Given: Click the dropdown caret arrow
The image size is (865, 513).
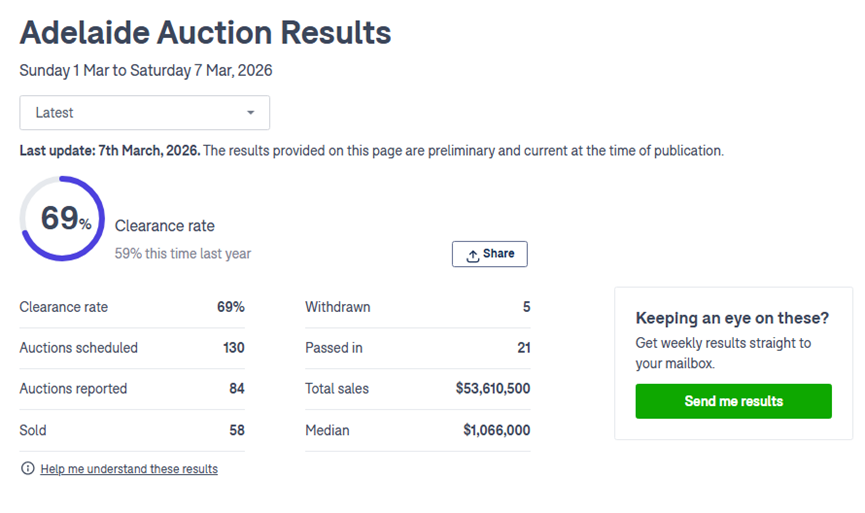Looking at the screenshot, I should (250, 113).
